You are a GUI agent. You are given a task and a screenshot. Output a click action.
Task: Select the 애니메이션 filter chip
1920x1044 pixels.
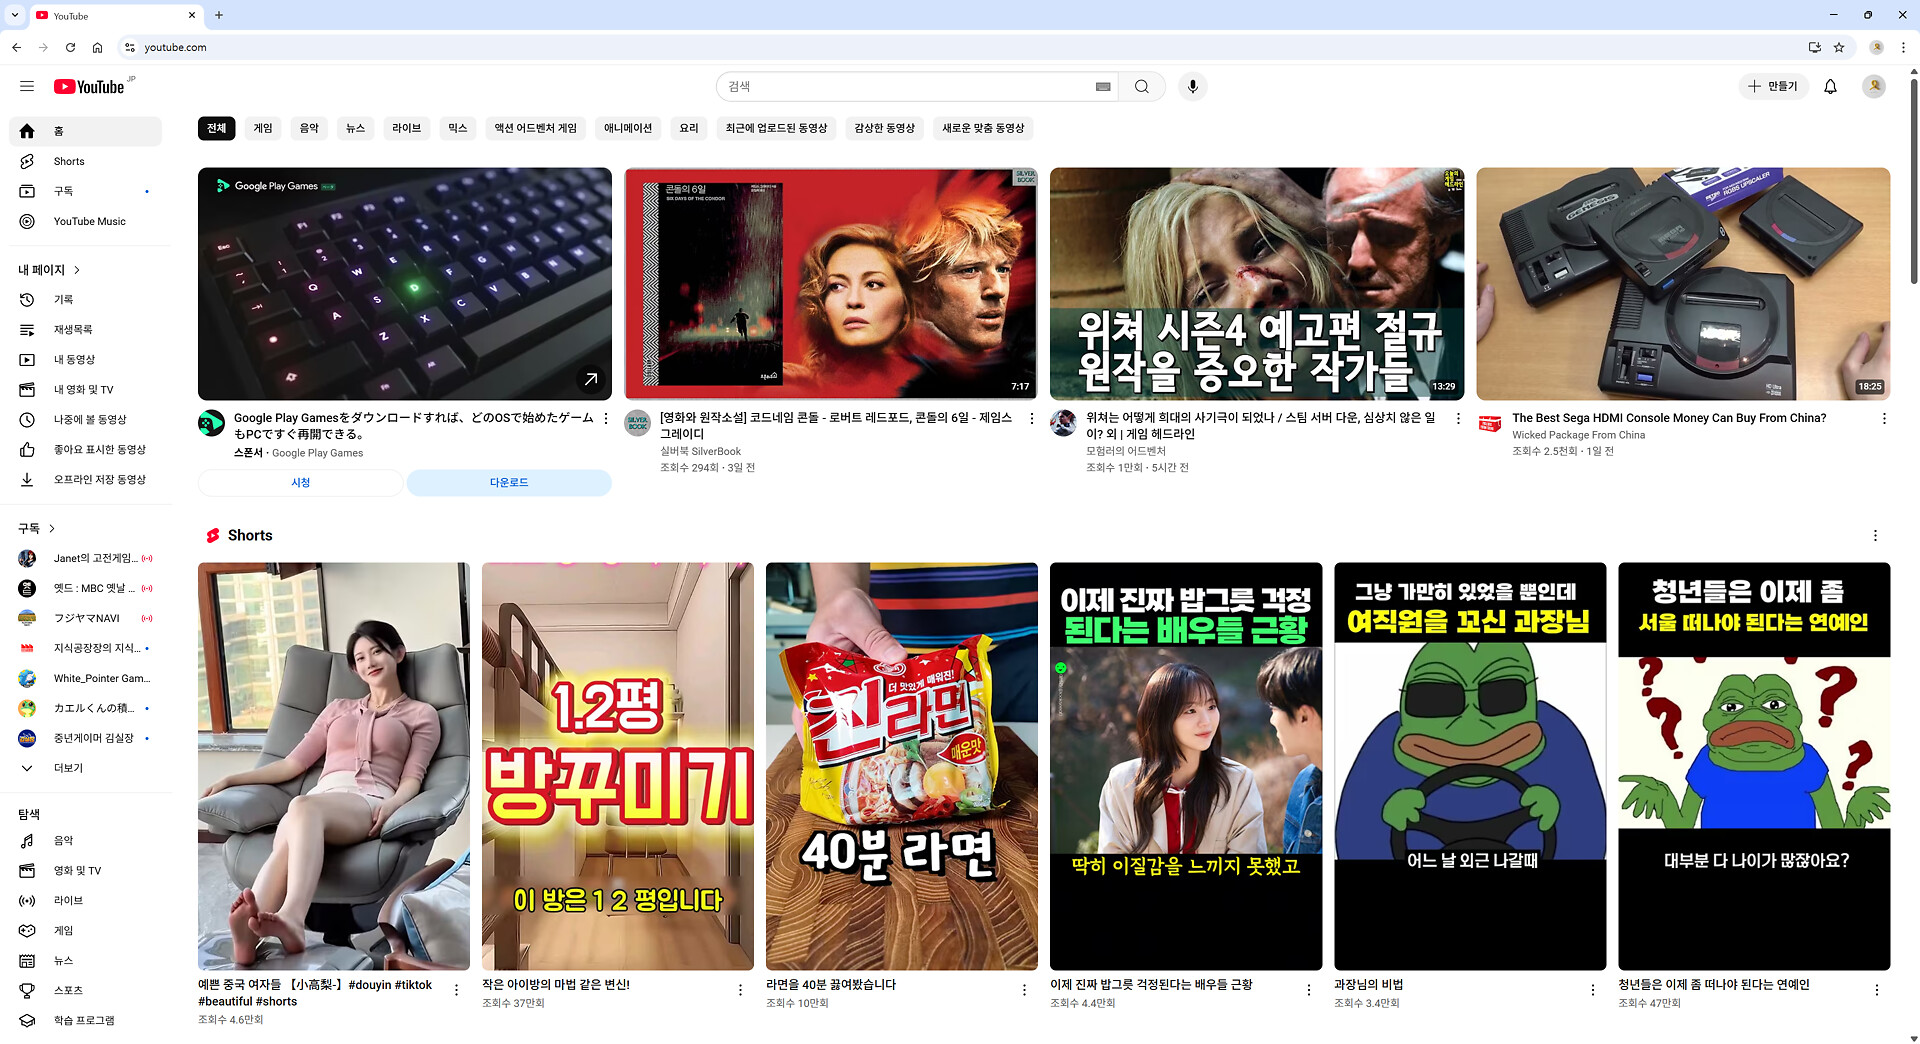627,128
